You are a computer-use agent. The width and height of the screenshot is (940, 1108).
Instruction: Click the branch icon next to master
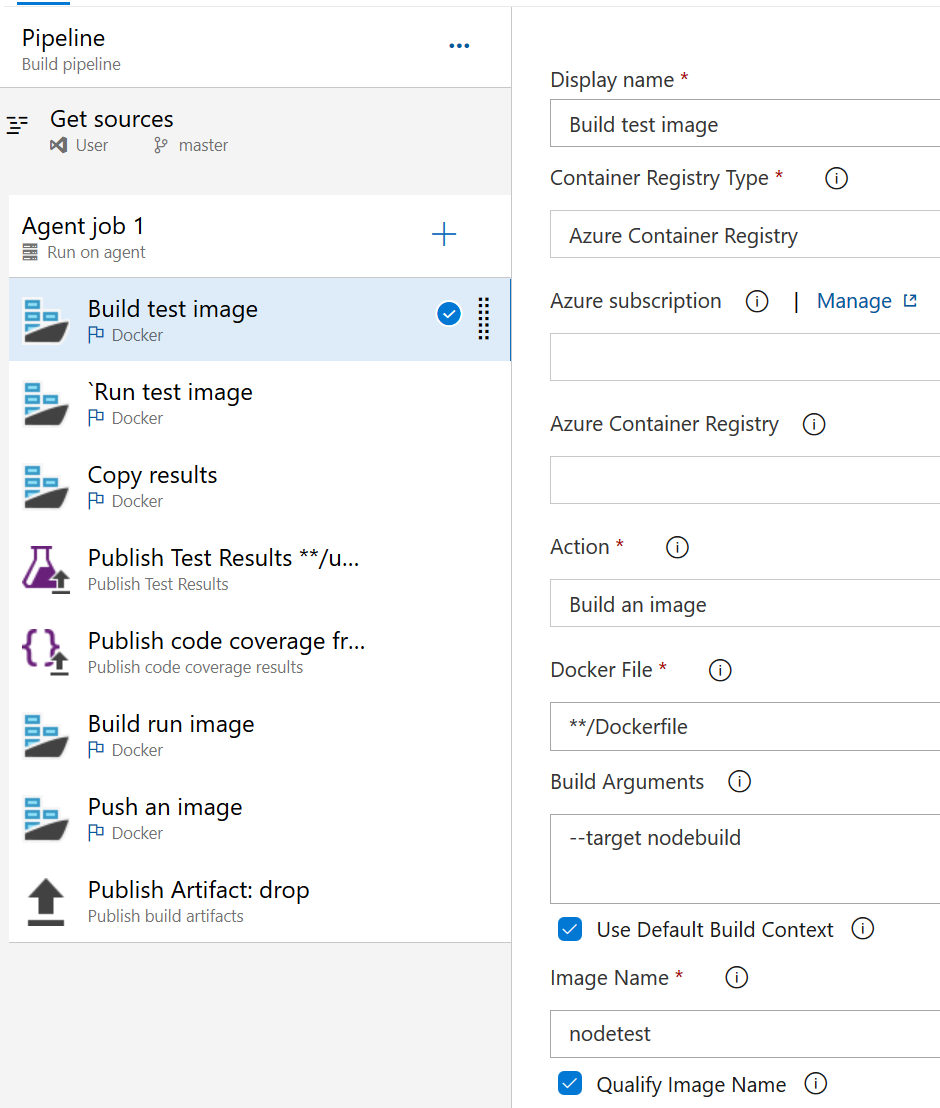(x=161, y=146)
